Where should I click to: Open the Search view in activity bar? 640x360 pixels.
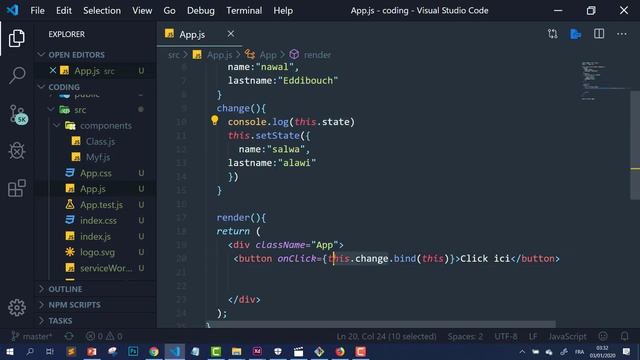pos(17,76)
